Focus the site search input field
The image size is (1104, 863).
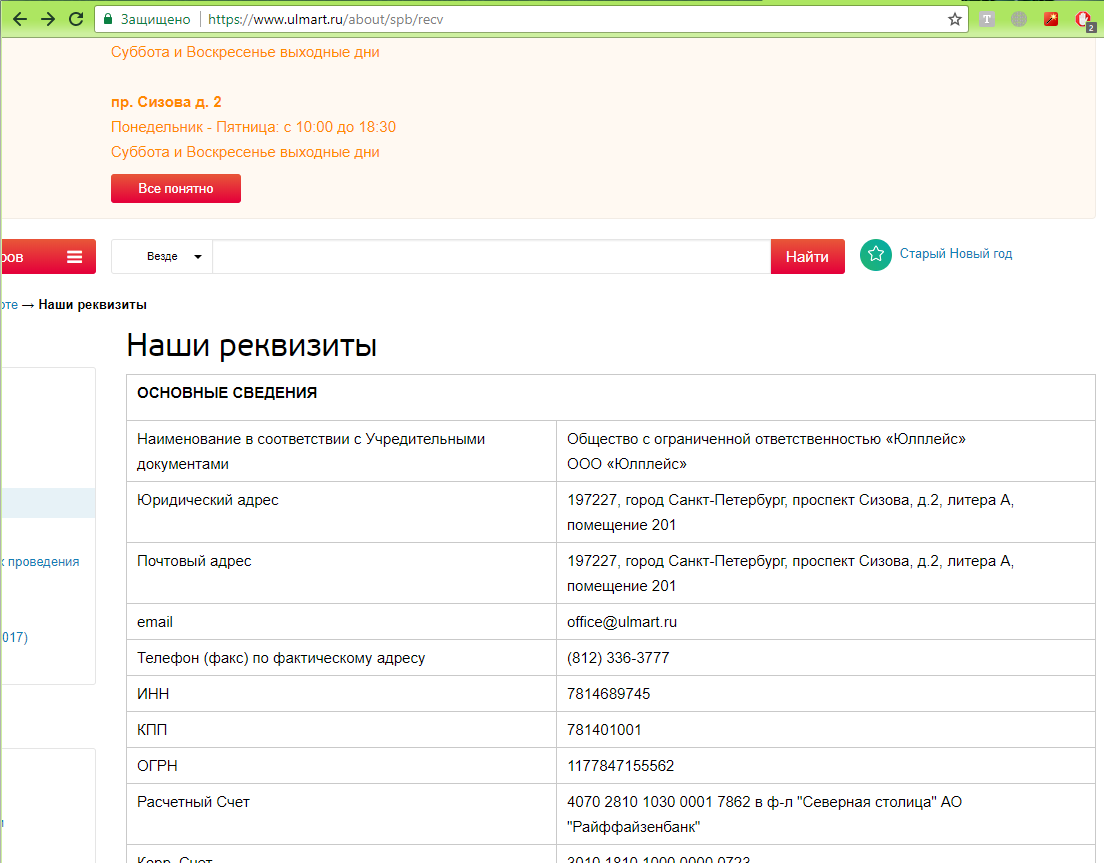click(x=491, y=256)
